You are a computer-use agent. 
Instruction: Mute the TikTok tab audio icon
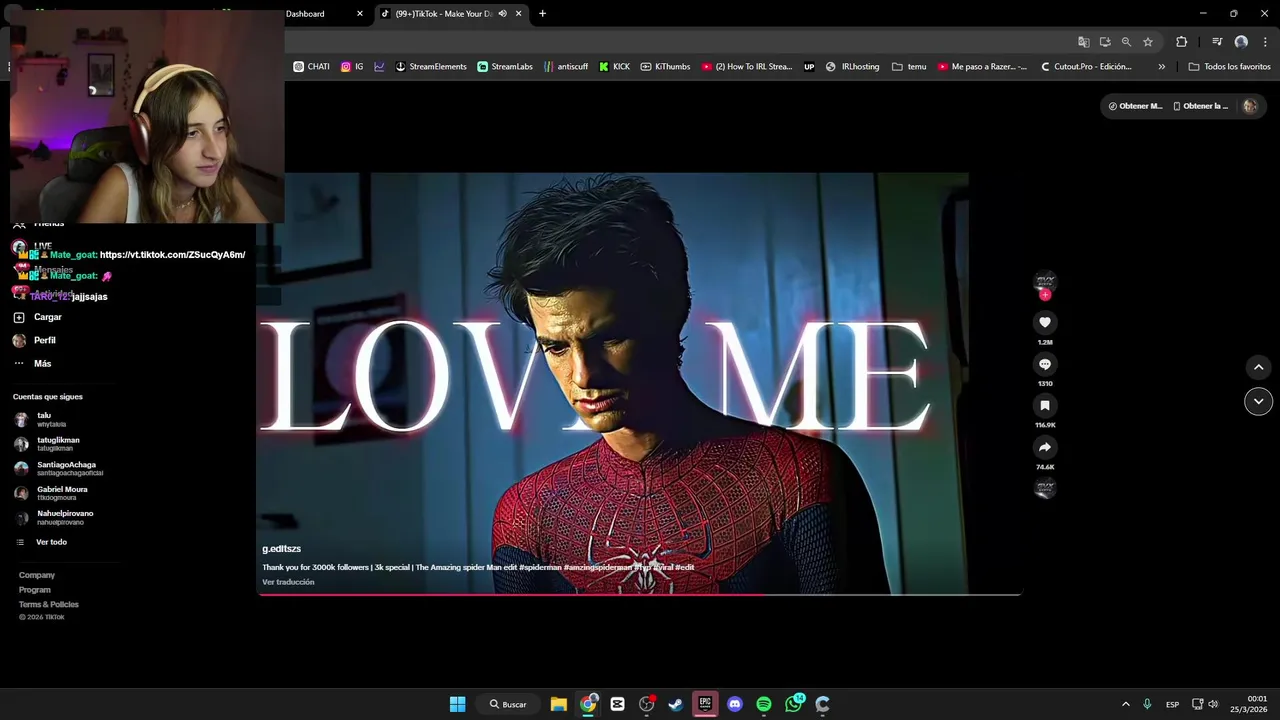[502, 14]
